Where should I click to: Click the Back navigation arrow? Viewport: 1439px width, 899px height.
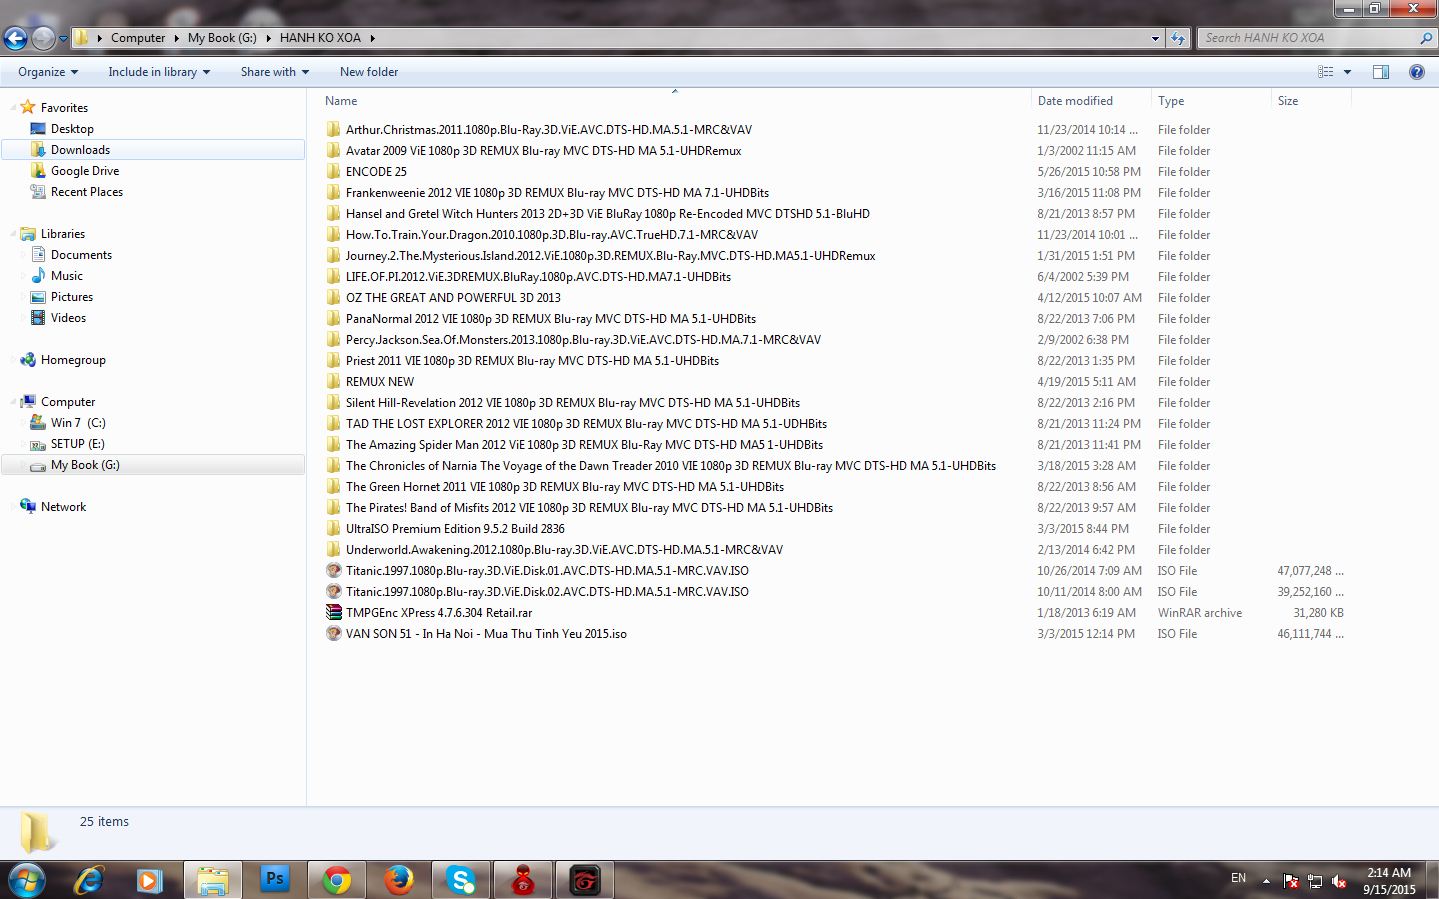15,38
